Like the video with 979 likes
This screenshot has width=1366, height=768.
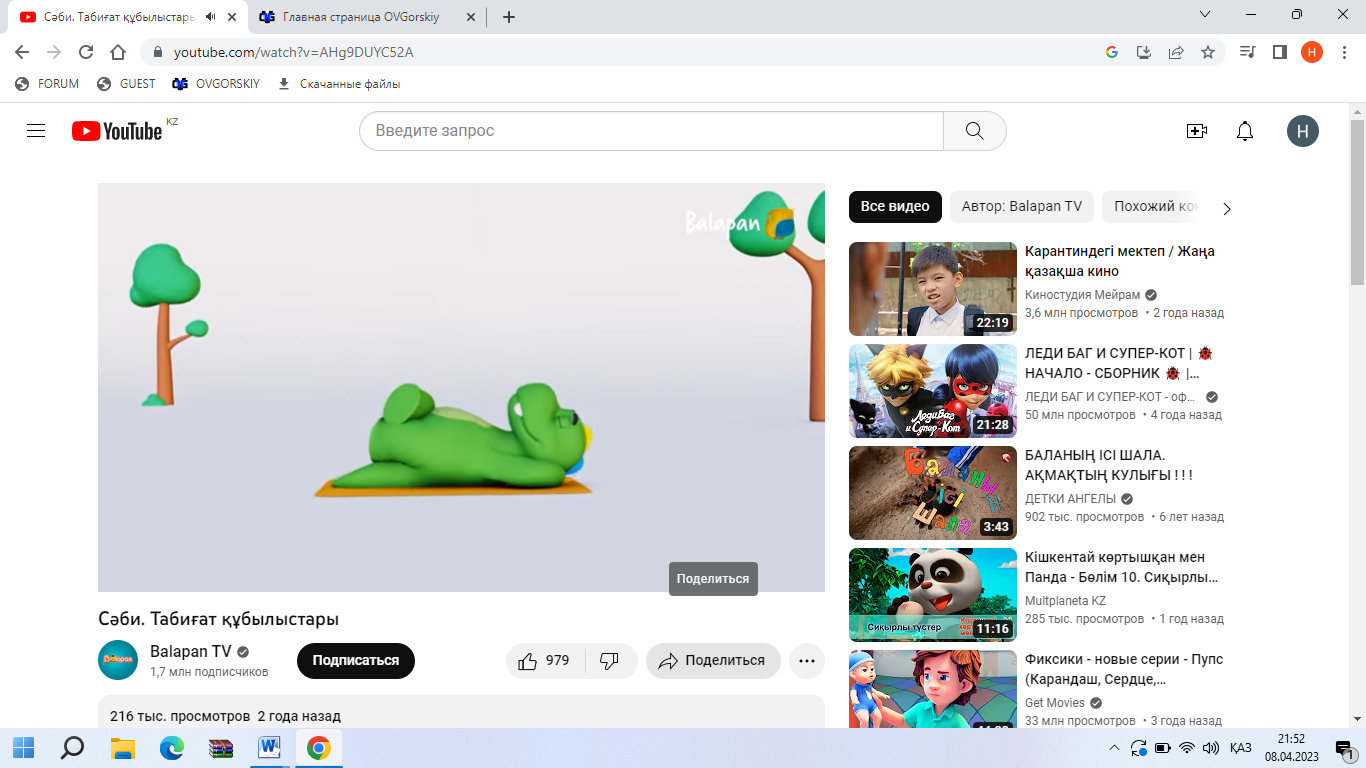(x=544, y=661)
